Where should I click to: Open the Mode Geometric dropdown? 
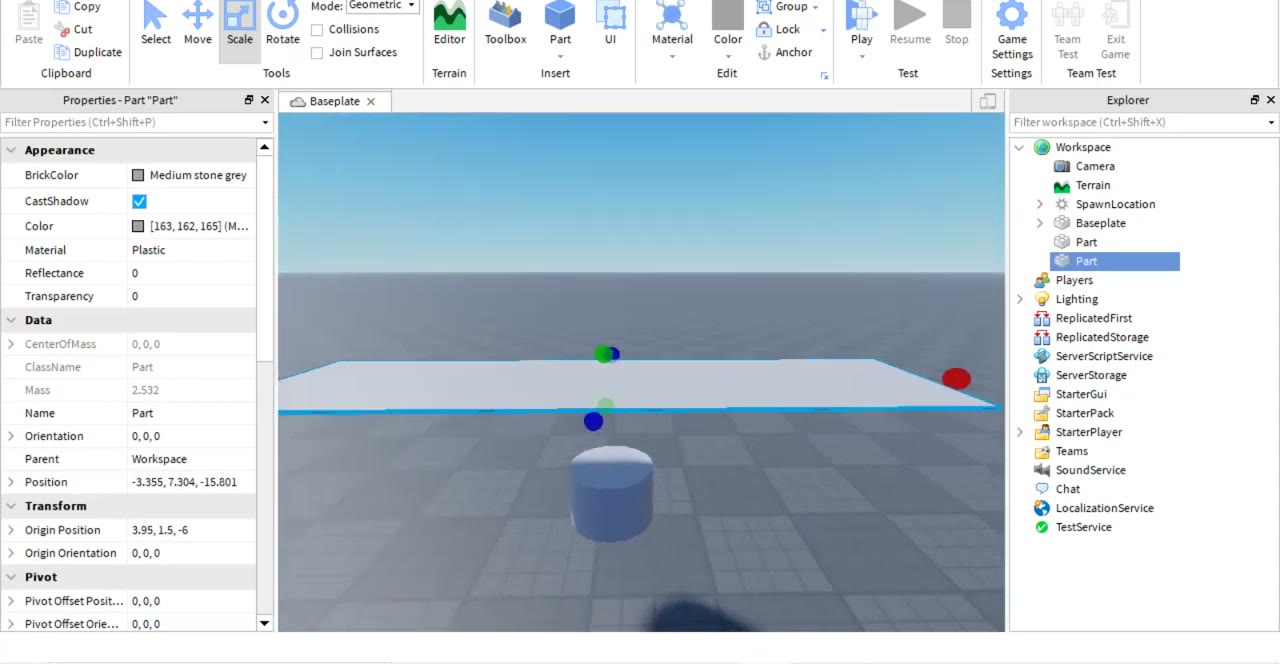383,6
